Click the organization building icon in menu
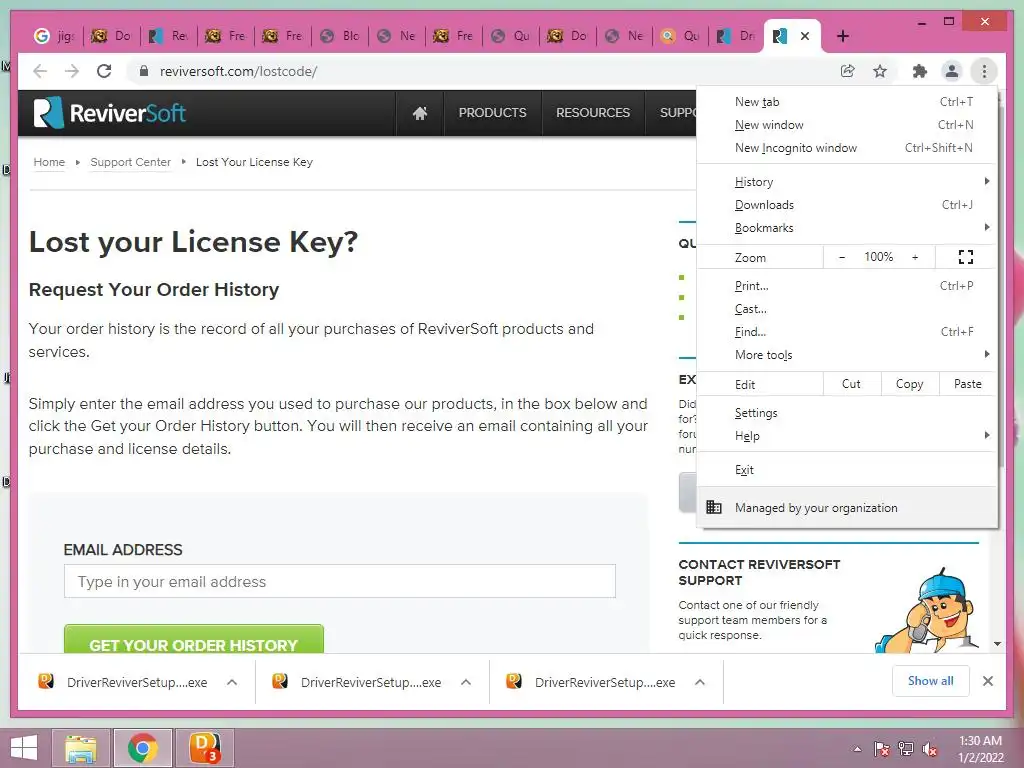Viewport: 1024px width, 768px height. (x=714, y=507)
